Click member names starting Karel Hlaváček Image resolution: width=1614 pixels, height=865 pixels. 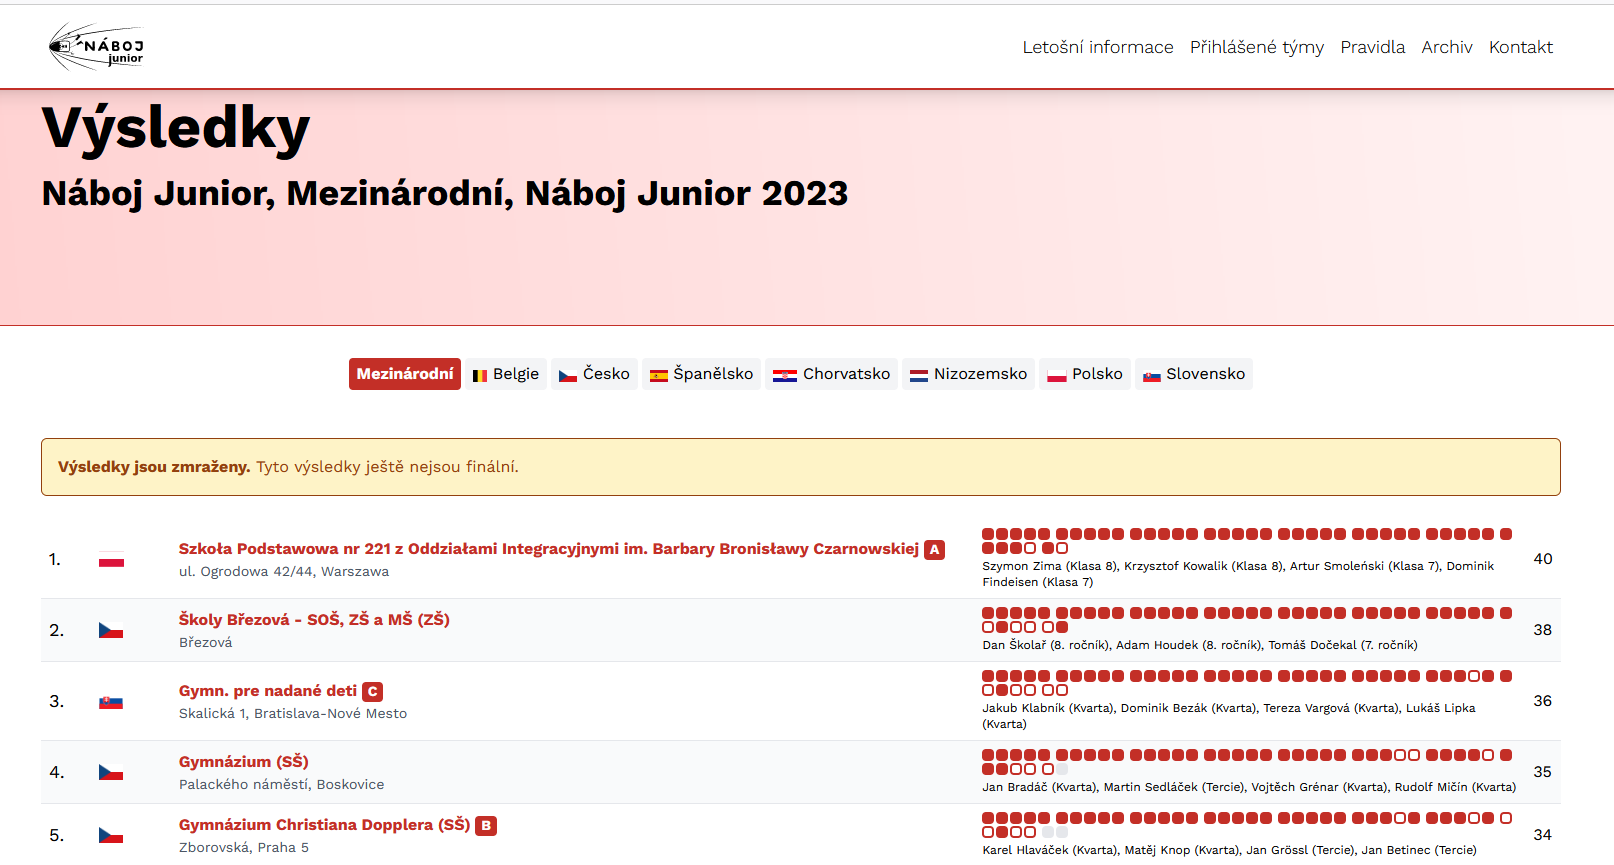coord(1229,850)
